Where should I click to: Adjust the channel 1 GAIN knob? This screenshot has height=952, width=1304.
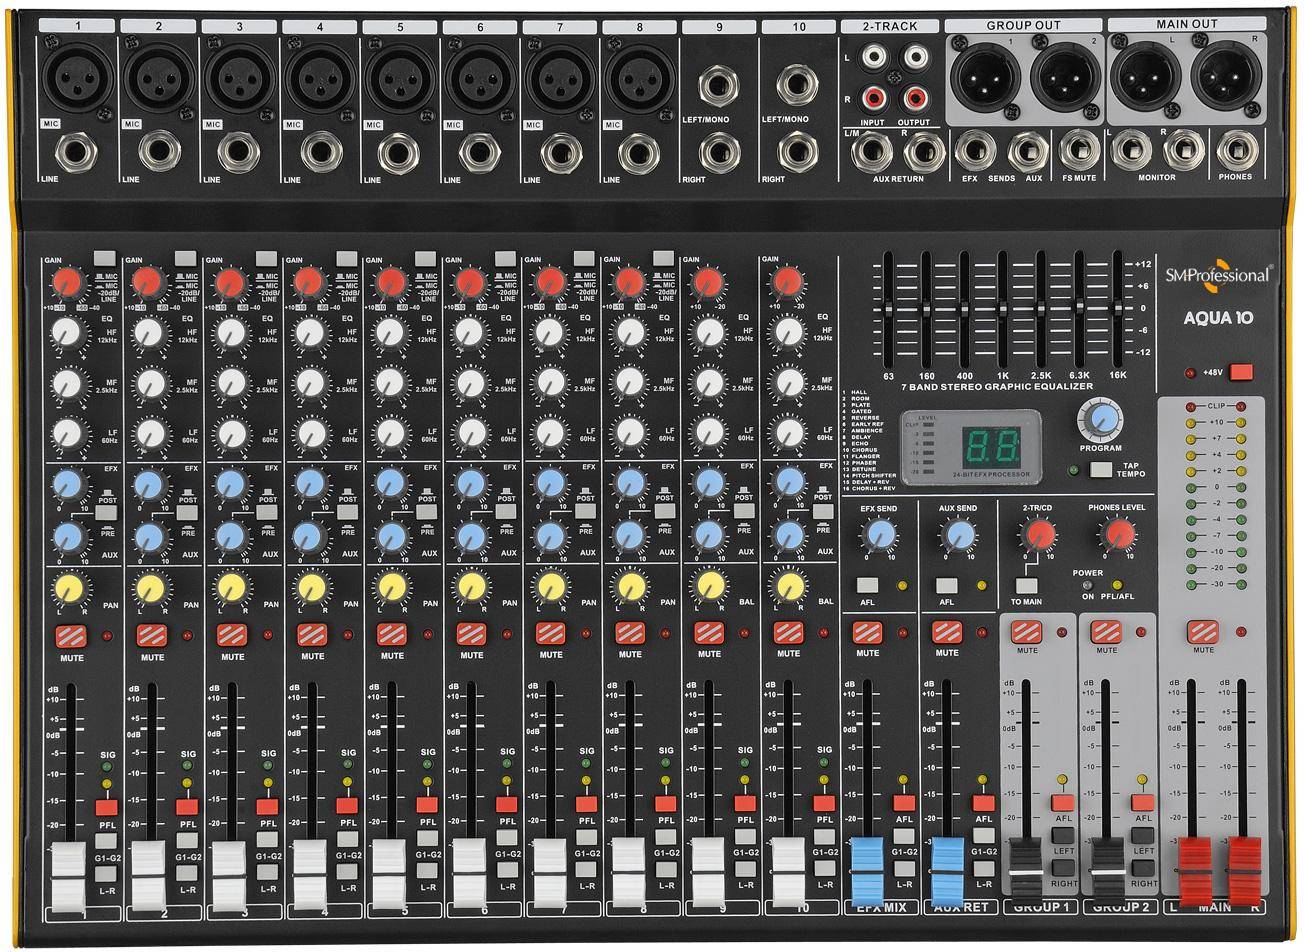pos(67,283)
